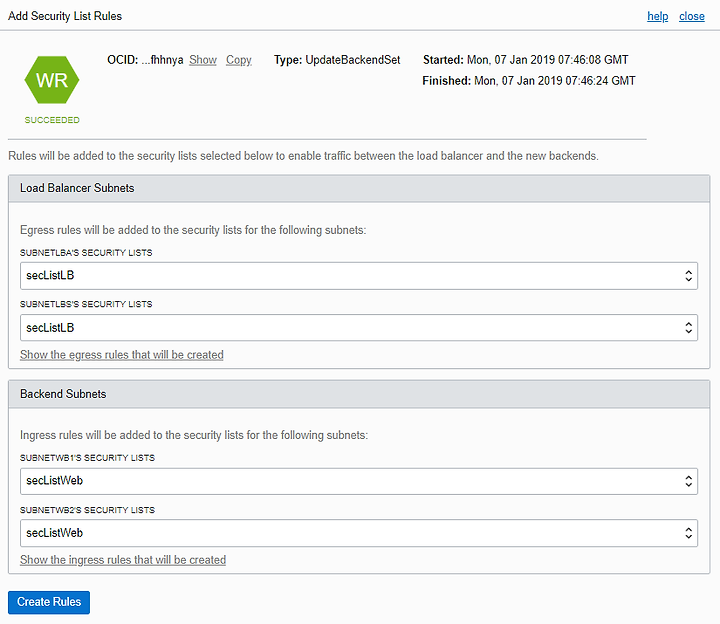The width and height of the screenshot is (720, 624).
Task: Click the Create Rules button
Action: click(49, 602)
